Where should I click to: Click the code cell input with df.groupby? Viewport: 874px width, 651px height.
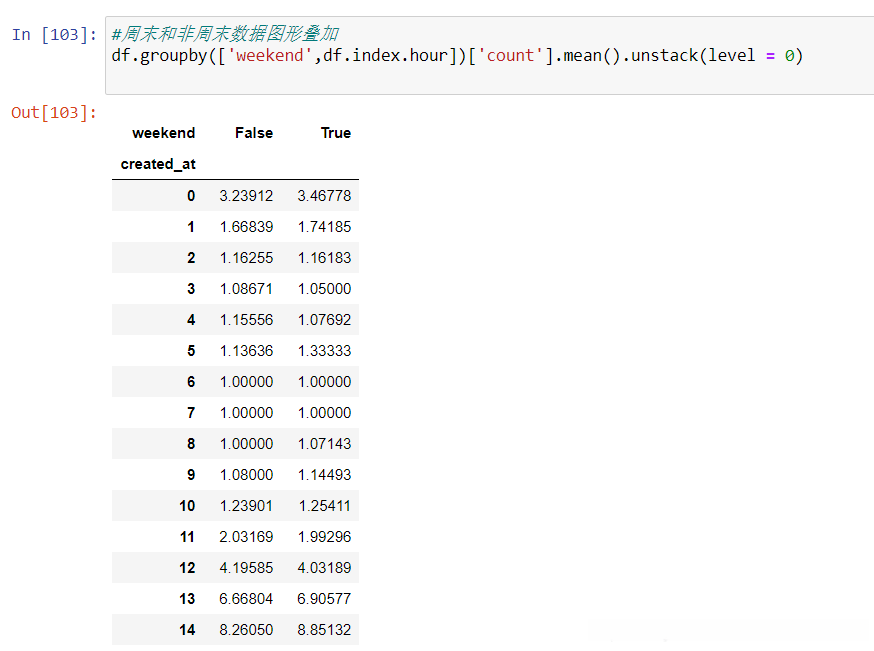489,55
